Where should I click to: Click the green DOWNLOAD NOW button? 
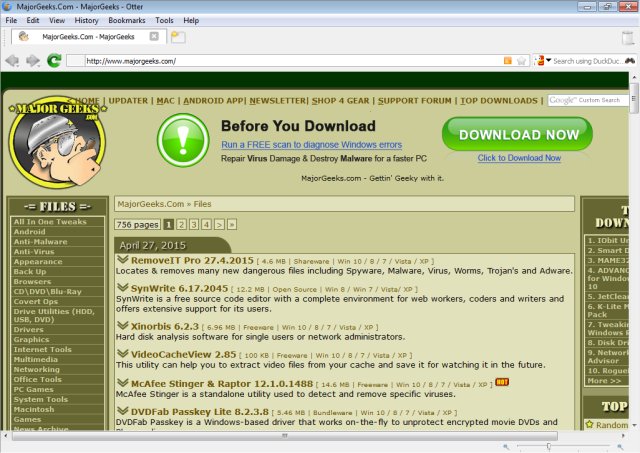[510, 134]
